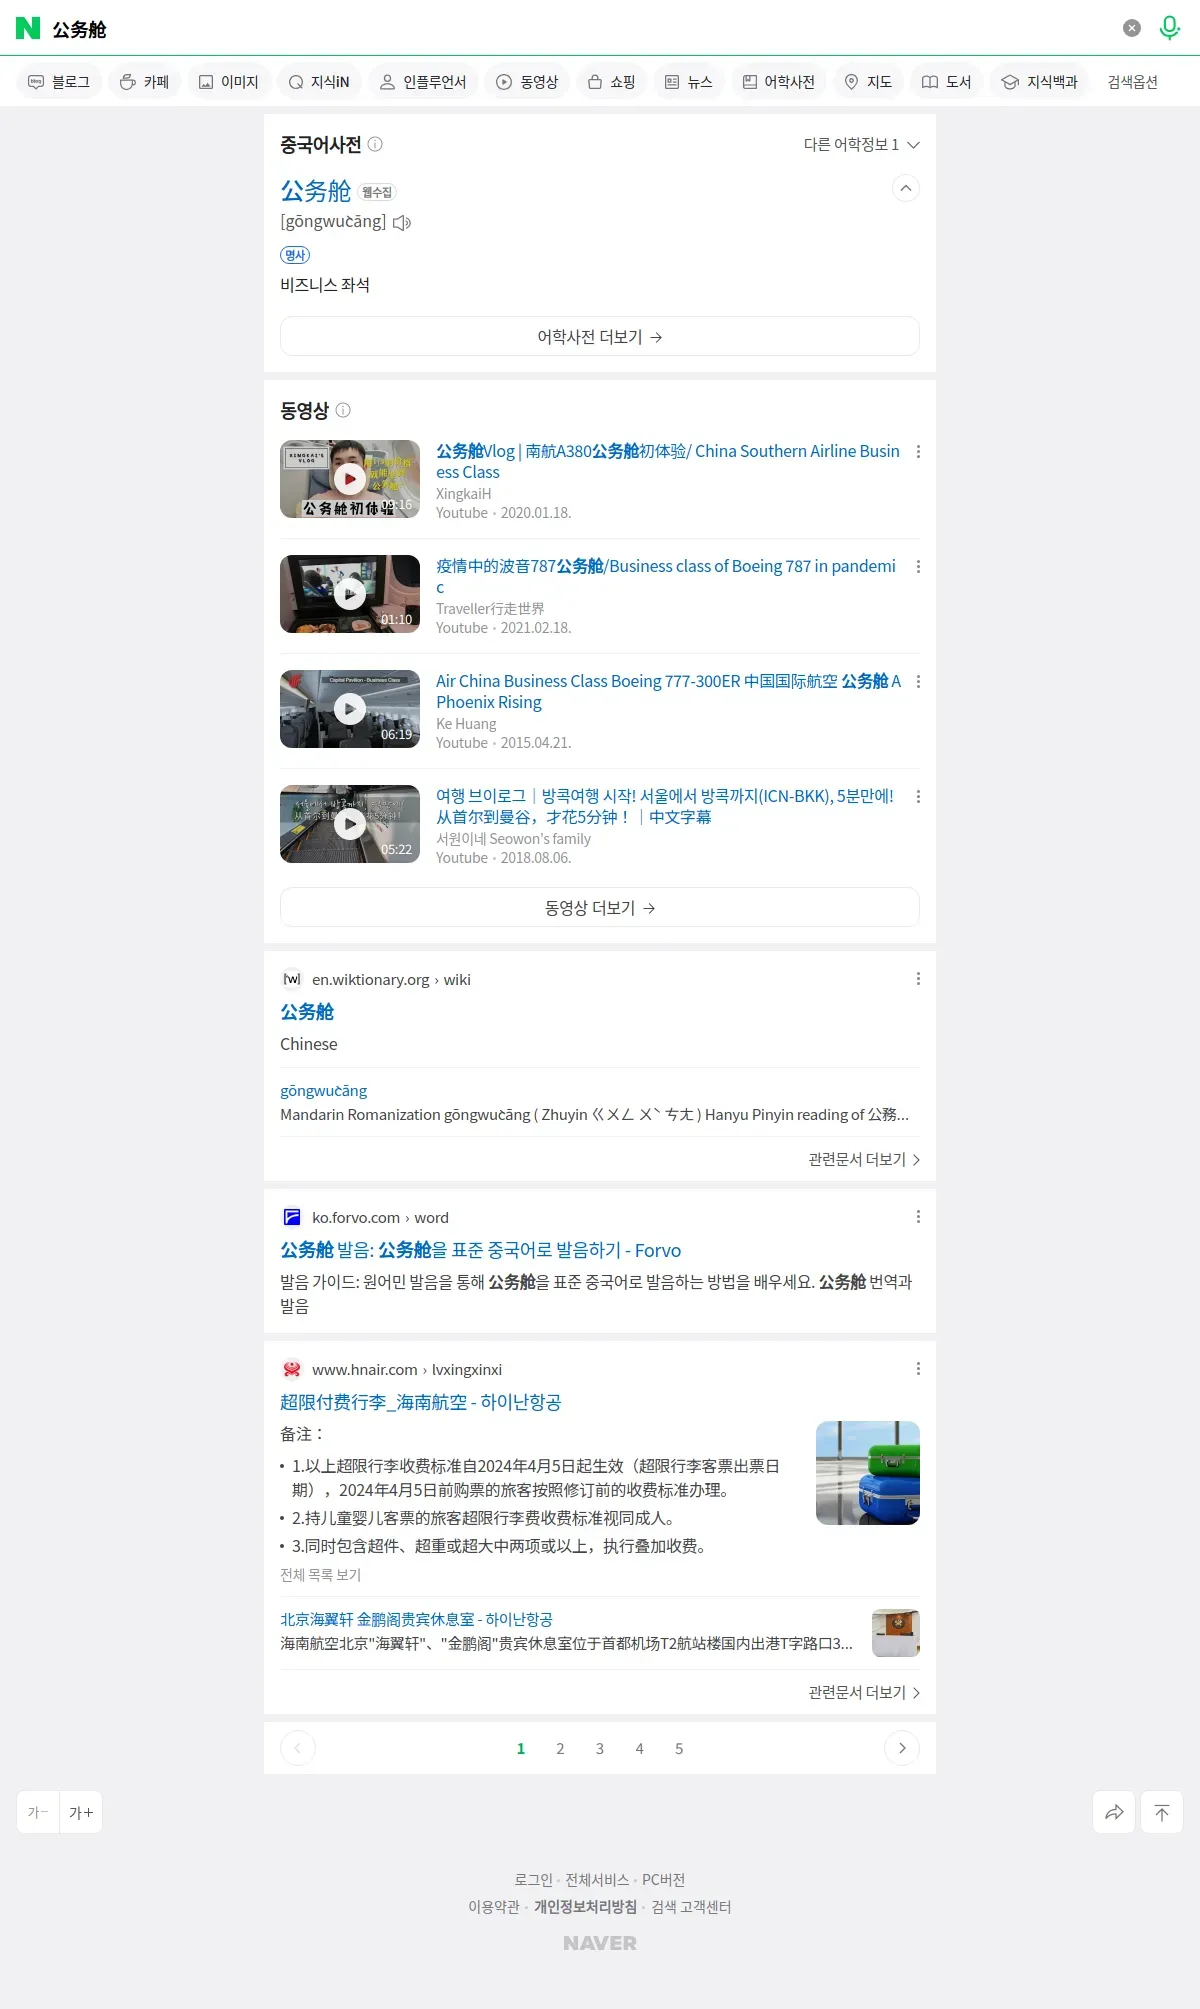
Task: Switch to 이미지 tab
Action: coord(229,82)
